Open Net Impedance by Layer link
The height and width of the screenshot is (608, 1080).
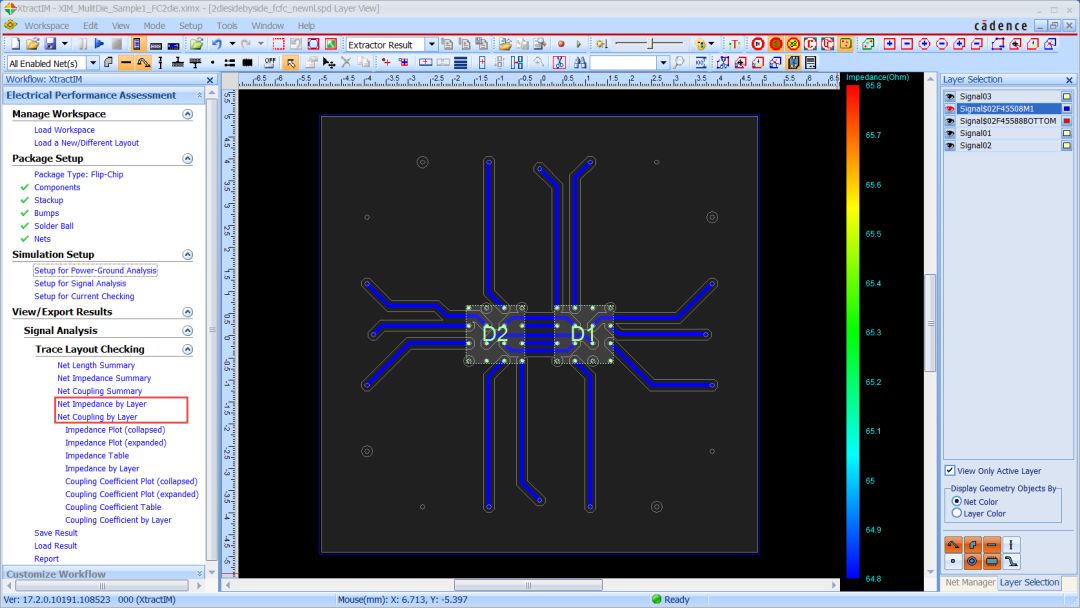[x=102, y=404]
